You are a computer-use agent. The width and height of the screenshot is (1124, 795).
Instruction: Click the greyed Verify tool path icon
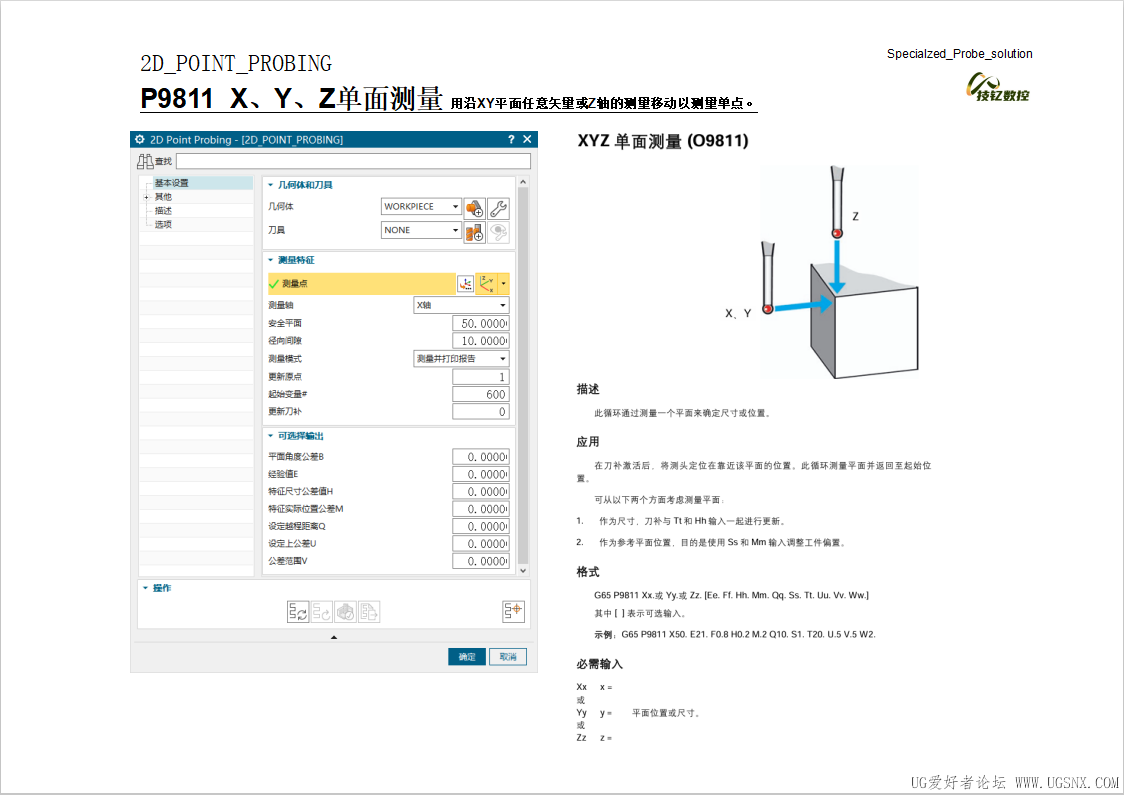(346, 611)
